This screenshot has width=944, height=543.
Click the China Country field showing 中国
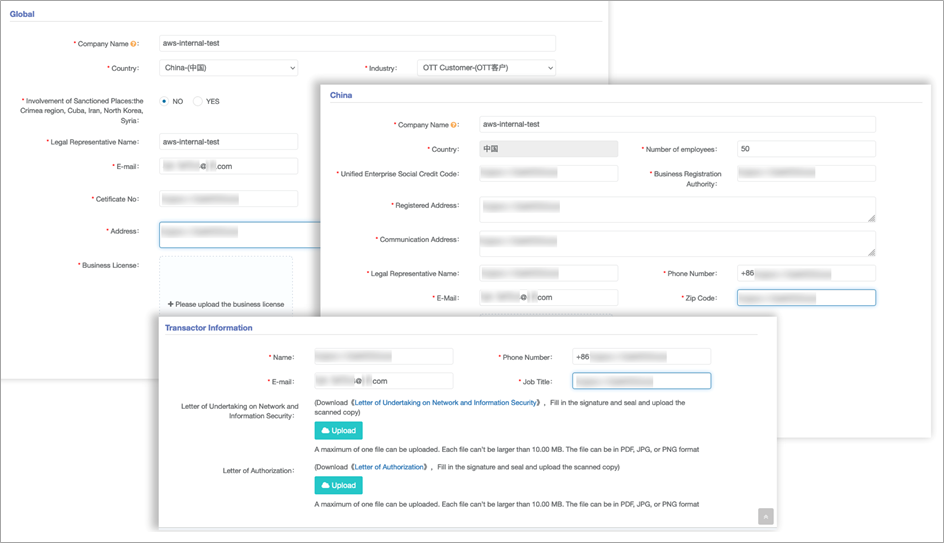[549, 149]
